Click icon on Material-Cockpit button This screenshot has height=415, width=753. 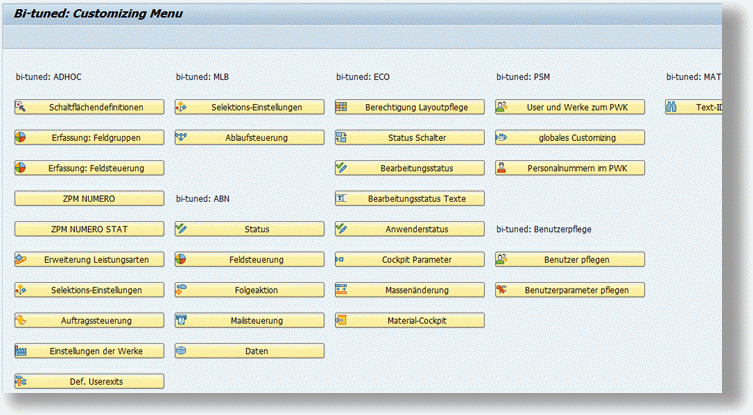341,320
